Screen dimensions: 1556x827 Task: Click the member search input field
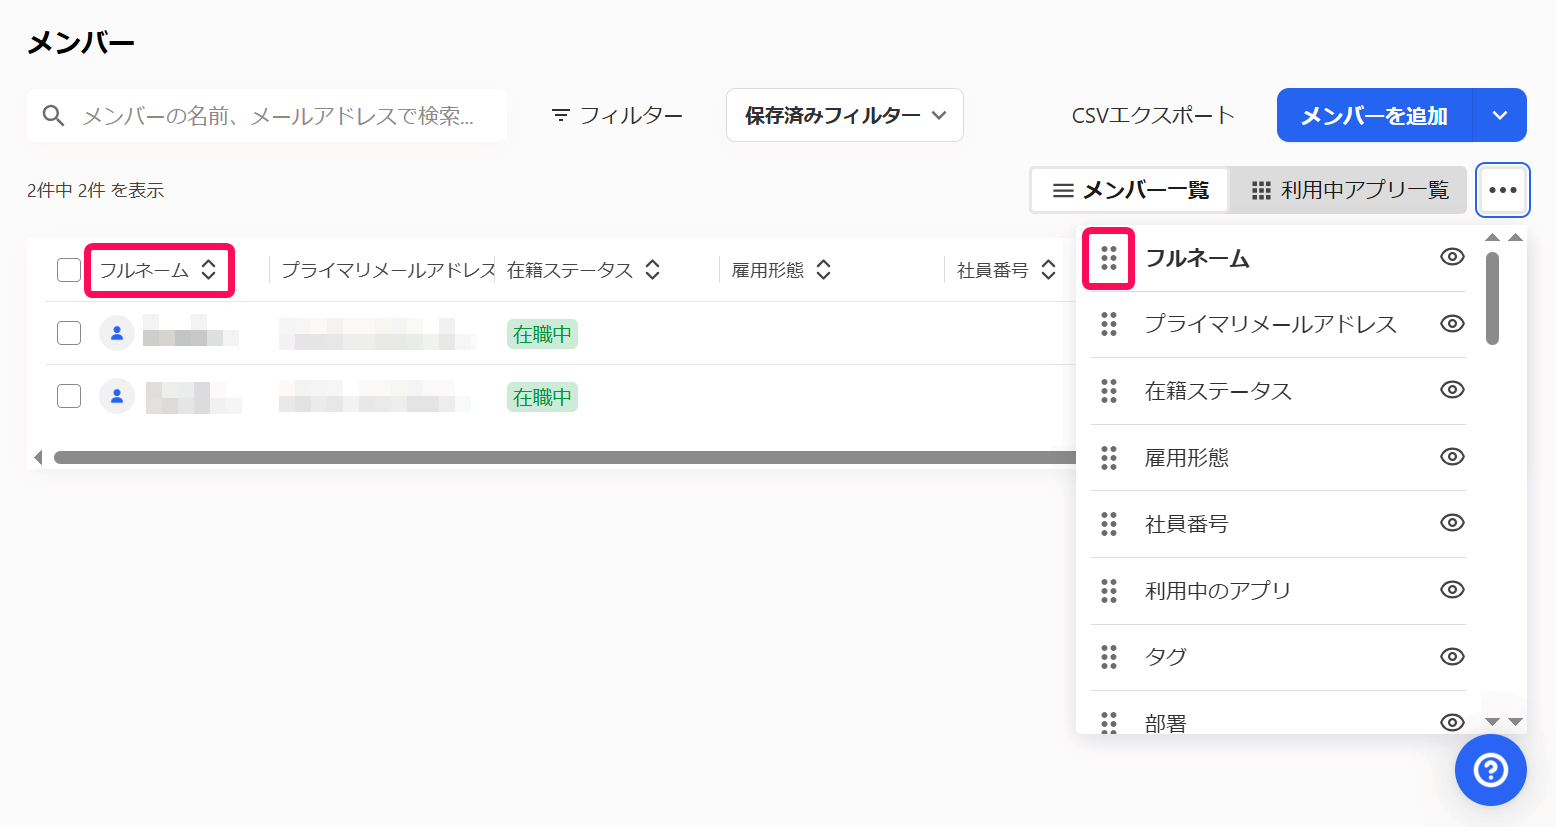pos(267,116)
